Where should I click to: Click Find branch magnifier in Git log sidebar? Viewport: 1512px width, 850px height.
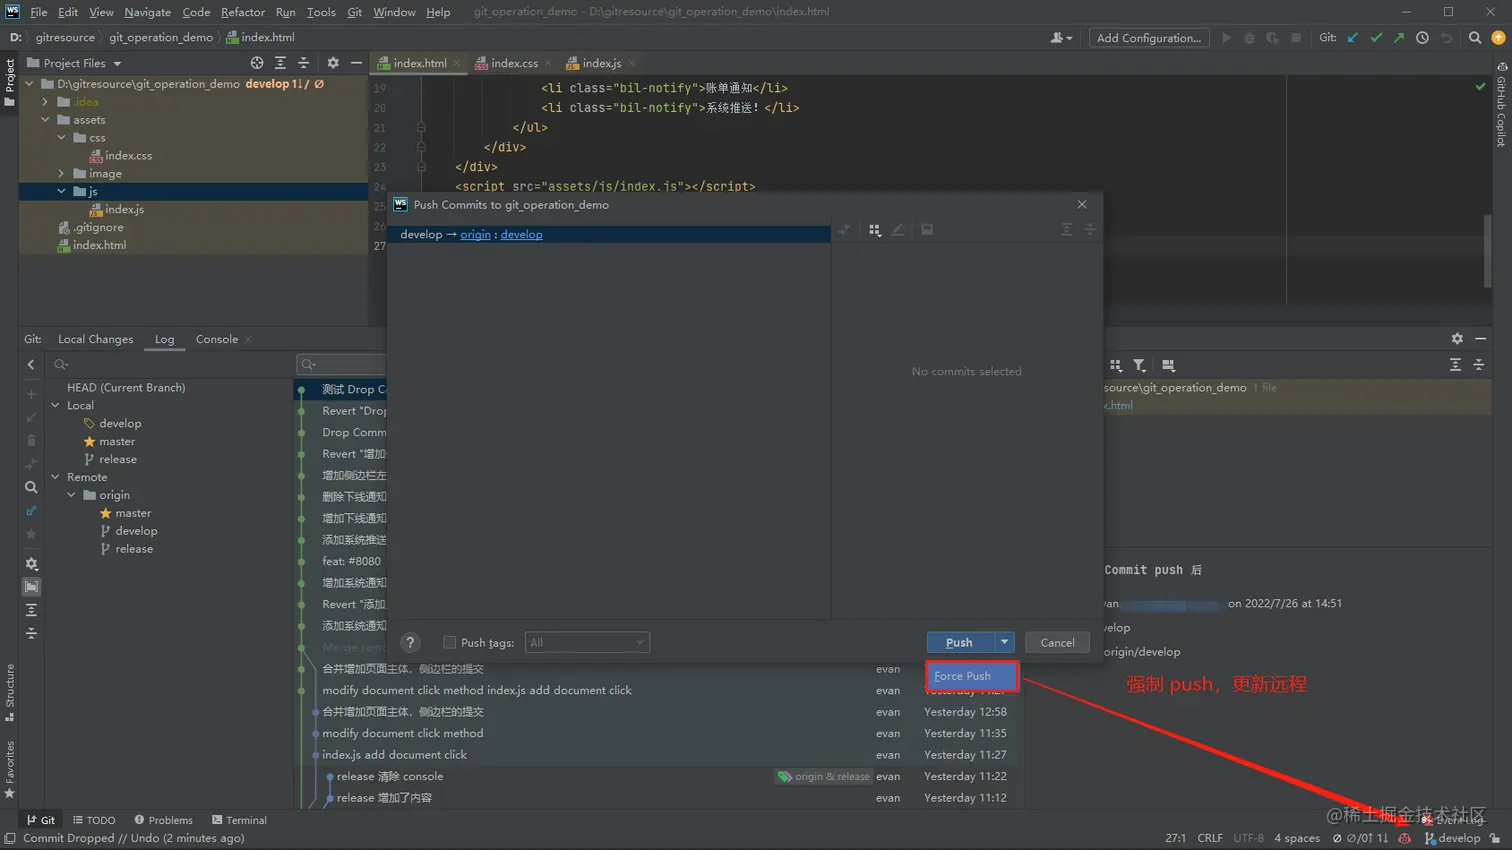click(31, 488)
